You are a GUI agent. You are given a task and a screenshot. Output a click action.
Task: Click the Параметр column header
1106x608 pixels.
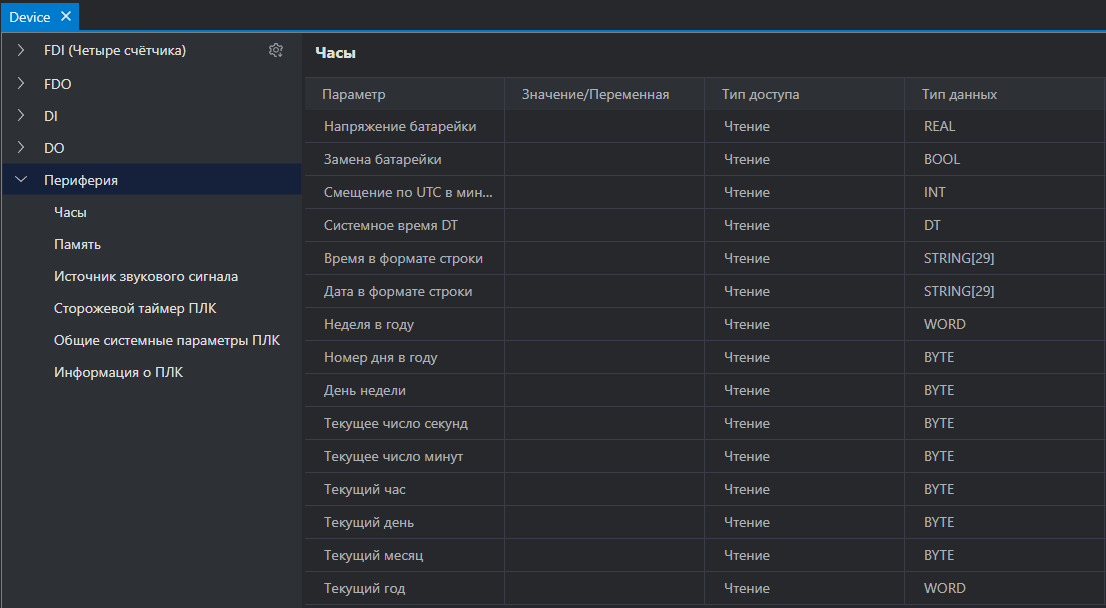(x=404, y=94)
